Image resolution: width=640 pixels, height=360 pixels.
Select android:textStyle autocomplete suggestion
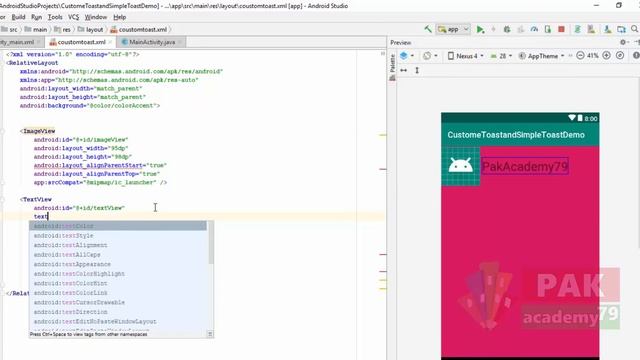point(118,236)
